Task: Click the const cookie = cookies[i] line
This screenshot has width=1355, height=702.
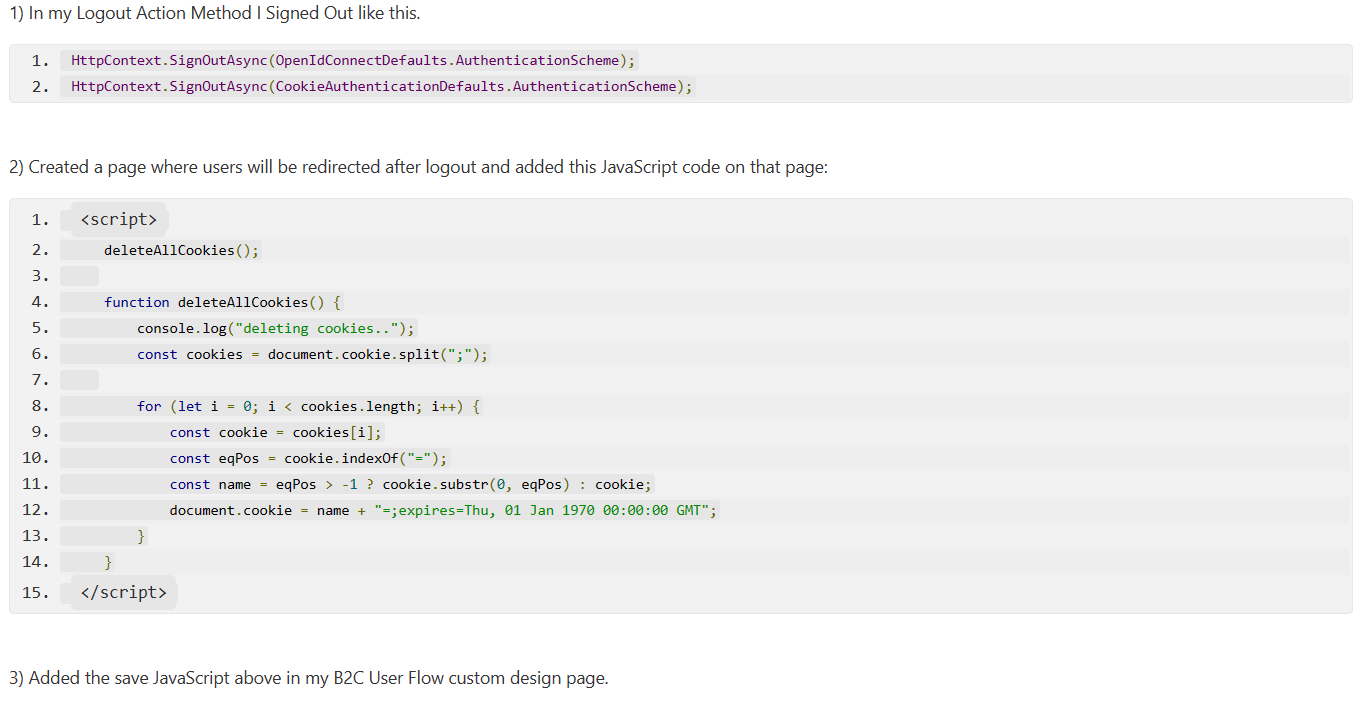Action: [275, 432]
